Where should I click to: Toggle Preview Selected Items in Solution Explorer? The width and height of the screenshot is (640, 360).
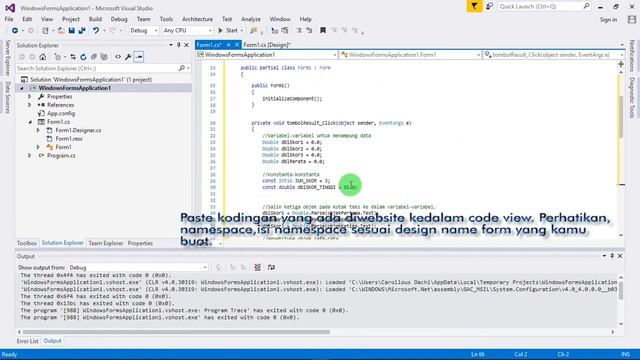(139, 57)
